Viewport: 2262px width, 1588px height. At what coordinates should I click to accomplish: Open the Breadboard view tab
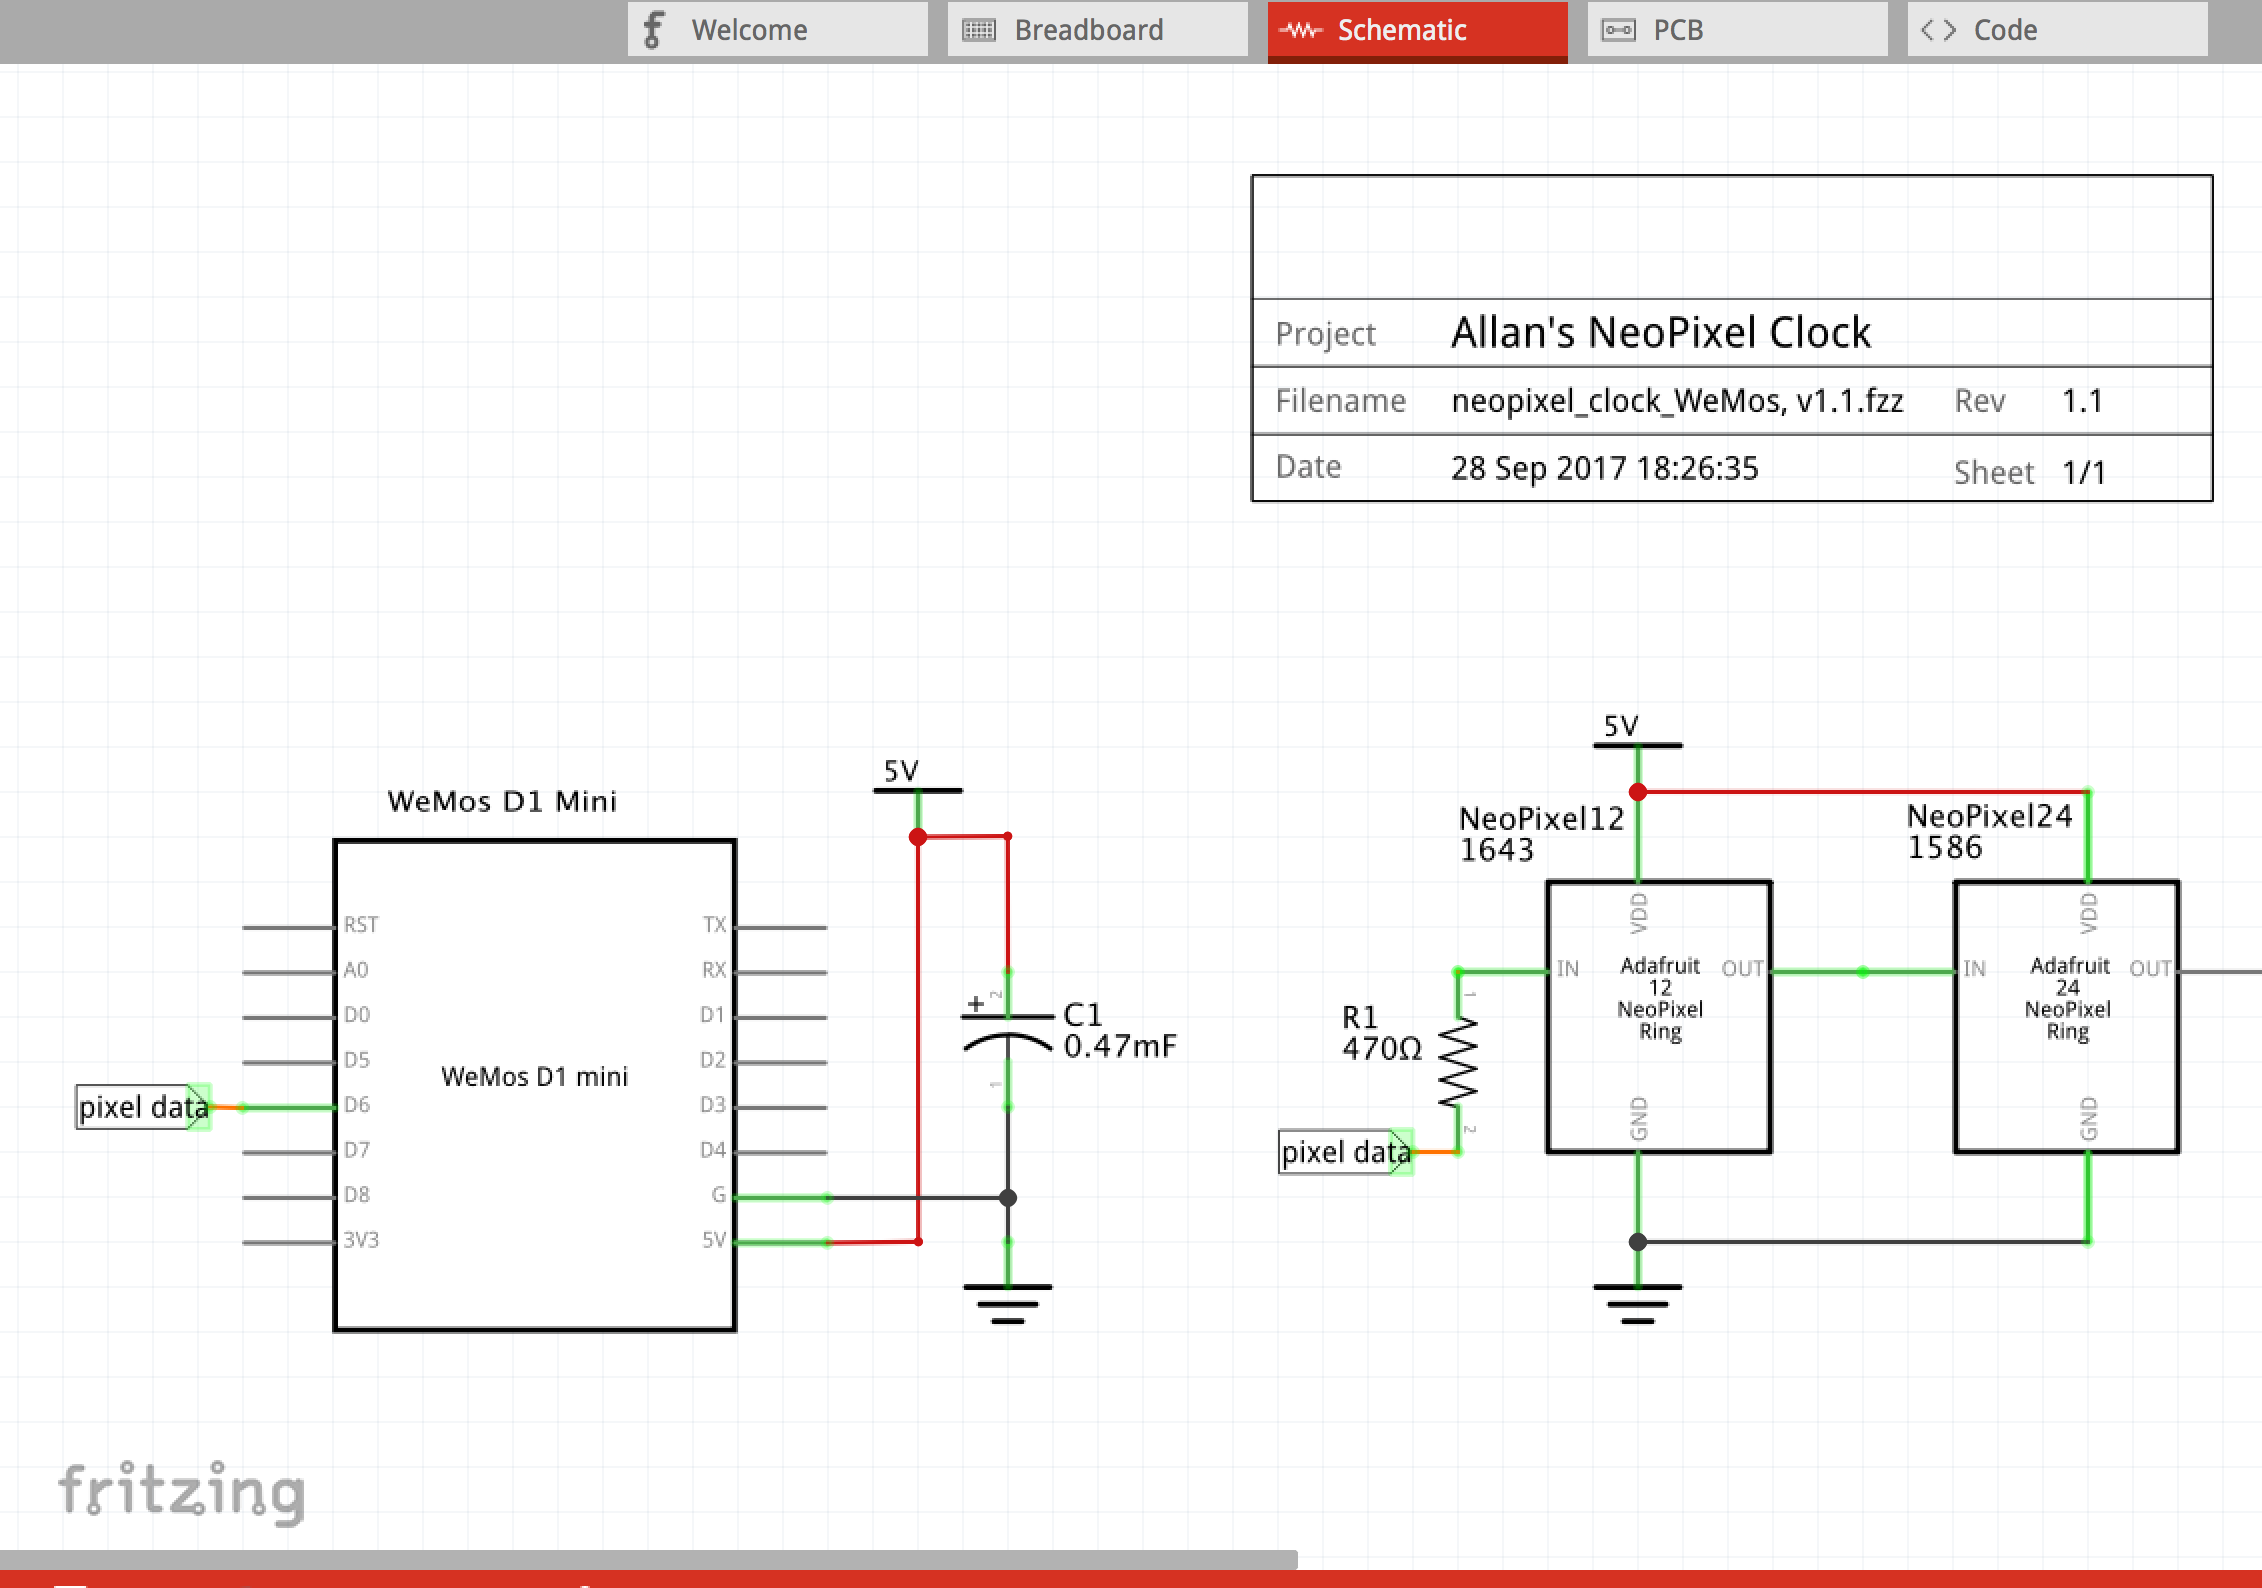[x=1097, y=30]
